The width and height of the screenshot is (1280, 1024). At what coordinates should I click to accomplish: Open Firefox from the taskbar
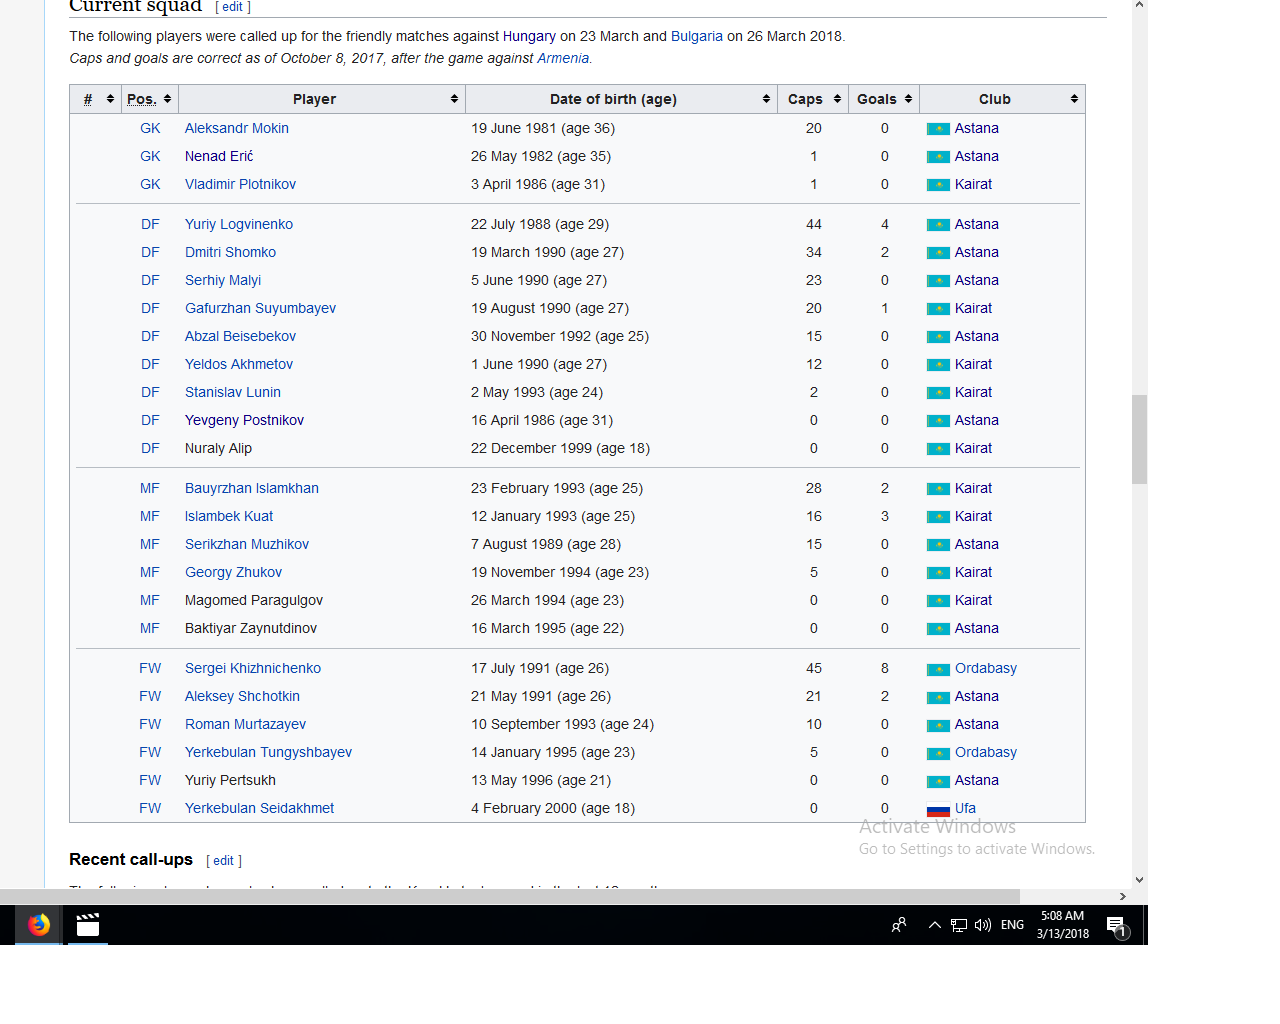[39, 925]
